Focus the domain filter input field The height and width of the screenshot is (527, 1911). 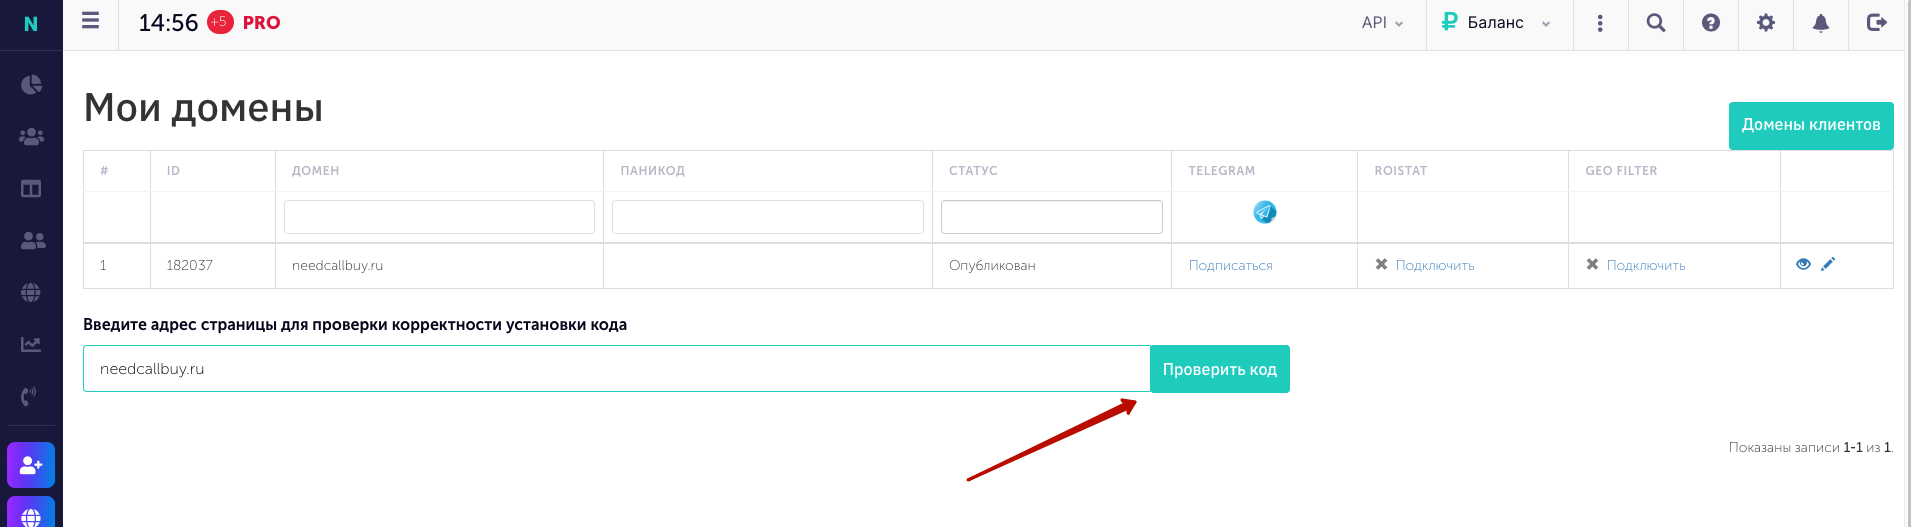coord(439,217)
